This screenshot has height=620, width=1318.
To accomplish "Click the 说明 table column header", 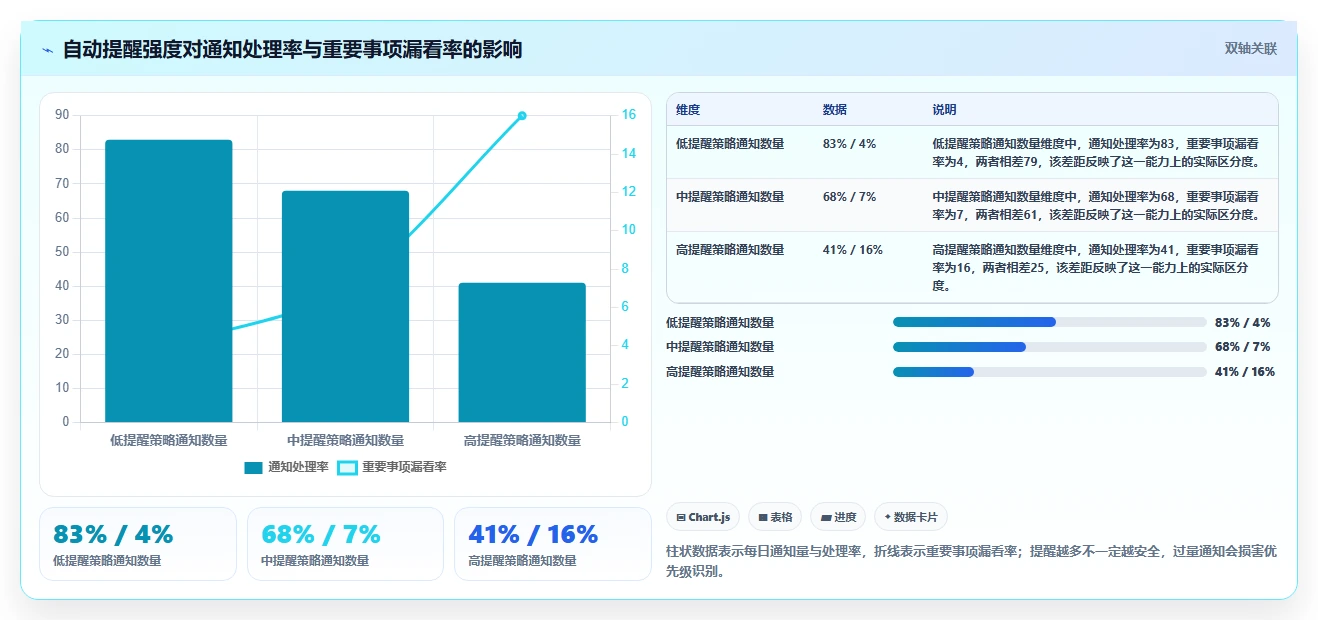I will tap(944, 110).
